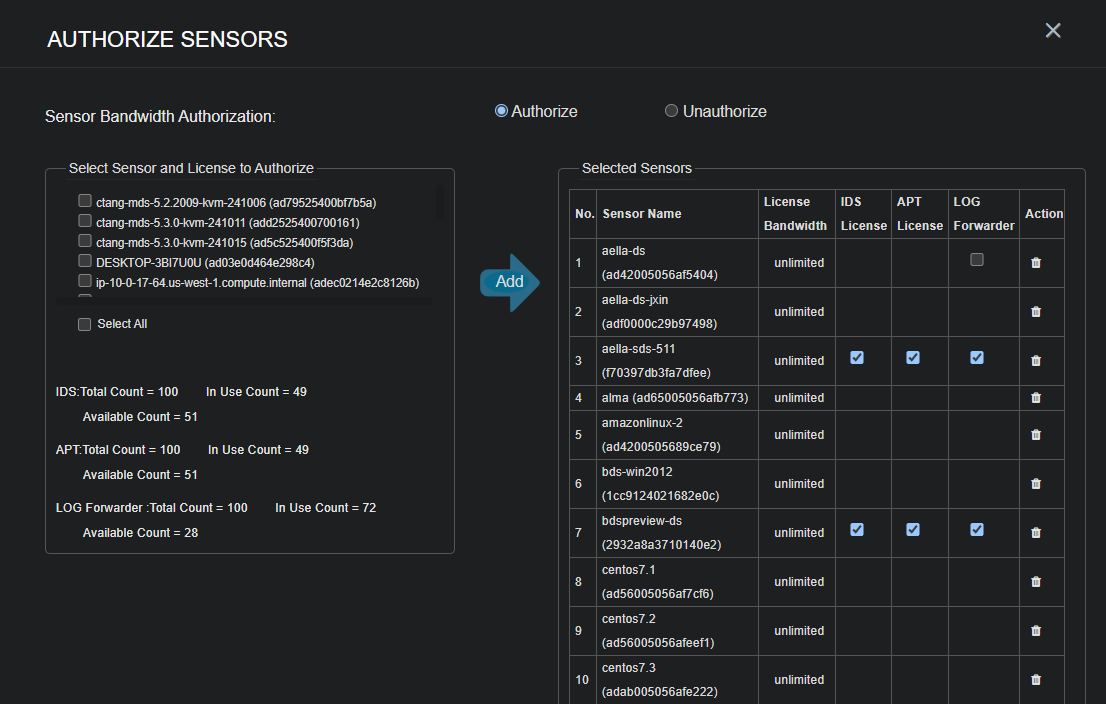The image size is (1106, 704).
Task: Delete aella-ds-jxin using its trash icon
Action: coord(1036,311)
